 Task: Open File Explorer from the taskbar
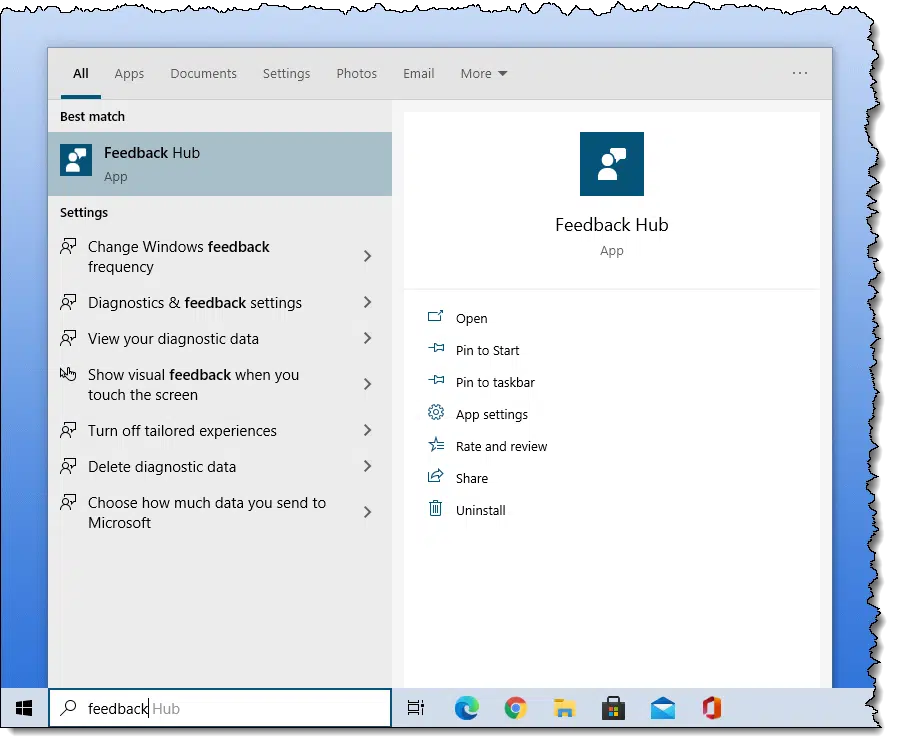[564, 709]
